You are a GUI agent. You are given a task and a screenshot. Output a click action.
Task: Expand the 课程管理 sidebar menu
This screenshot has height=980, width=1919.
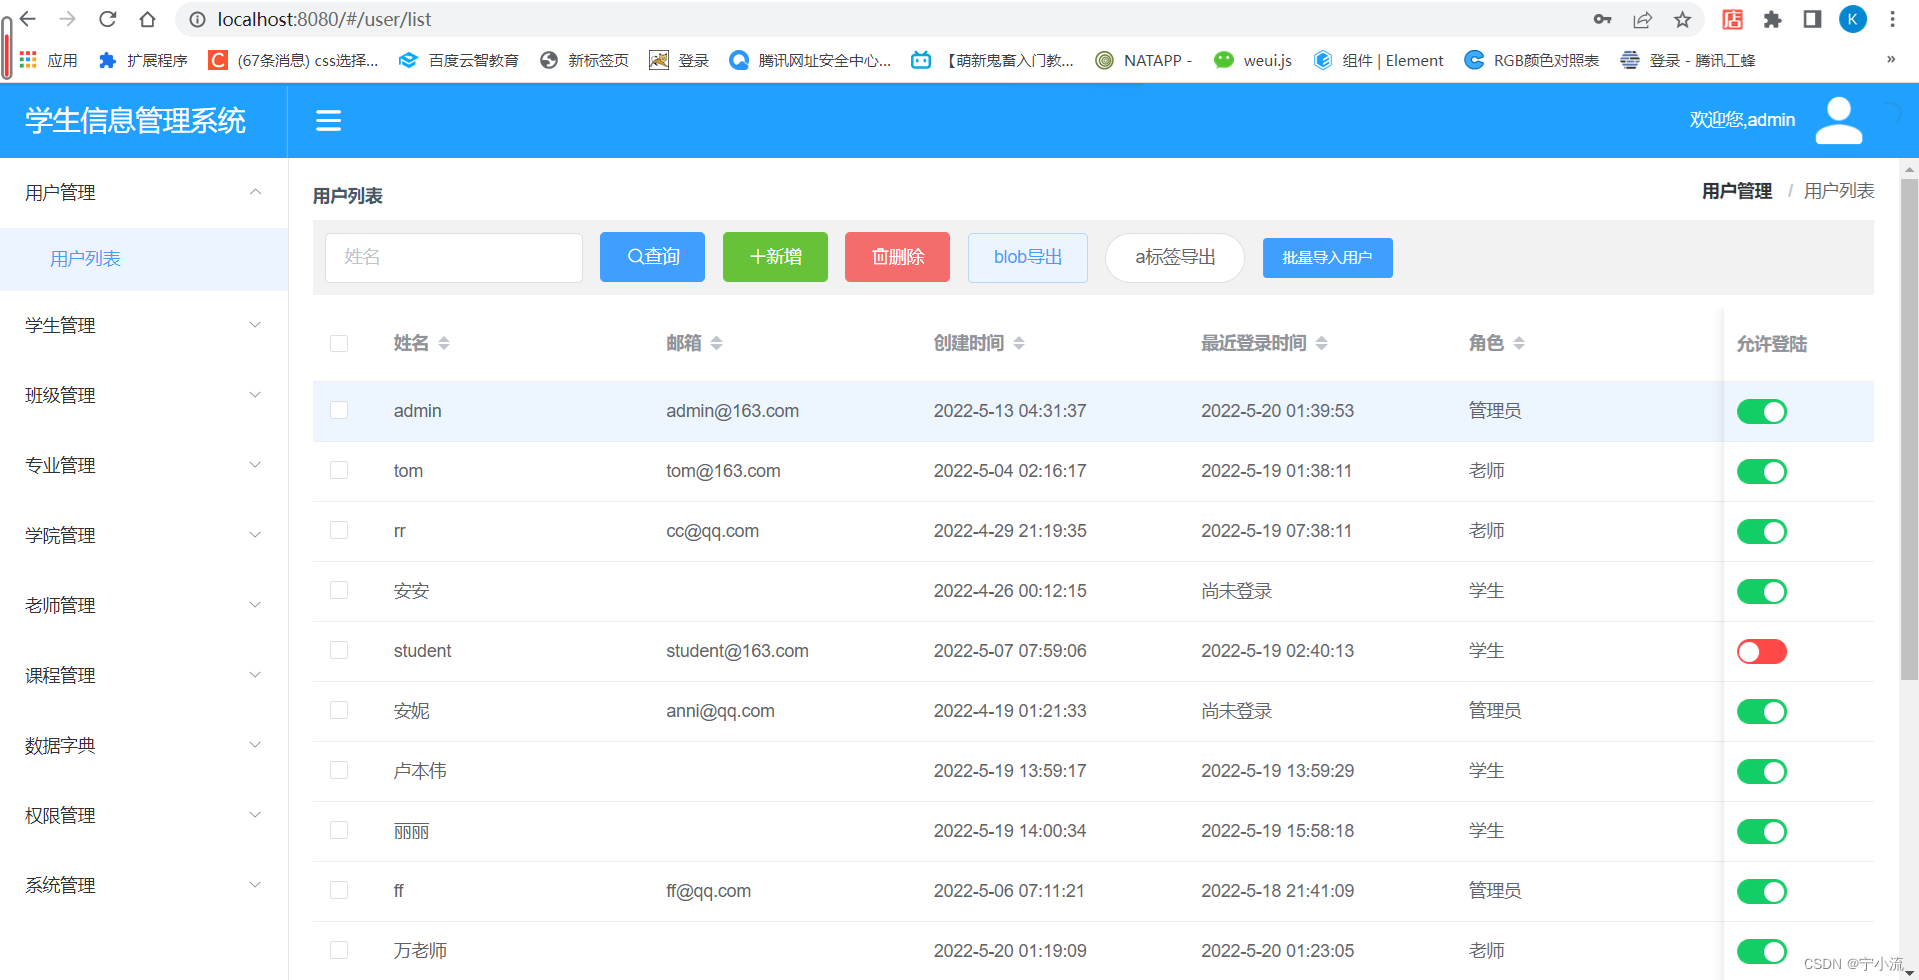[x=144, y=675]
